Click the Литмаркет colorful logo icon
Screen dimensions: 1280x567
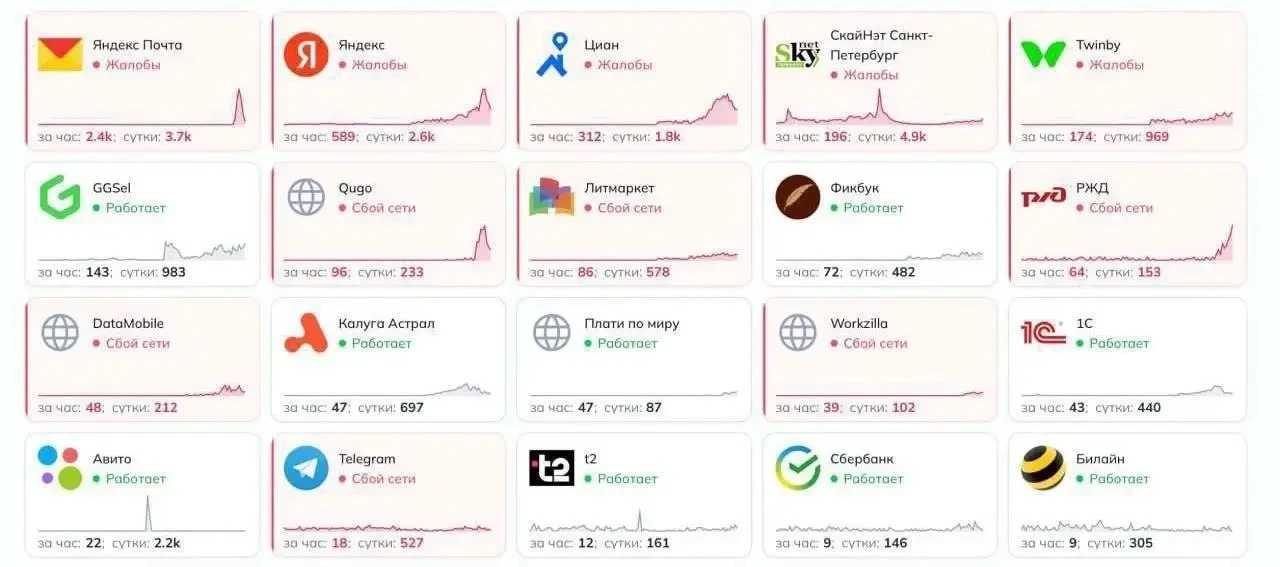coord(552,197)
